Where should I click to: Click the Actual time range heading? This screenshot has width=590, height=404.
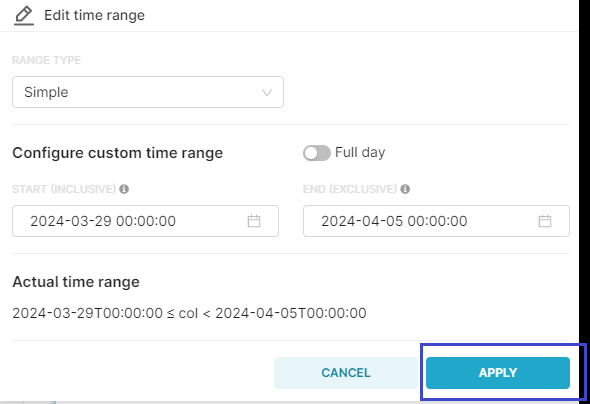(76, 282)
